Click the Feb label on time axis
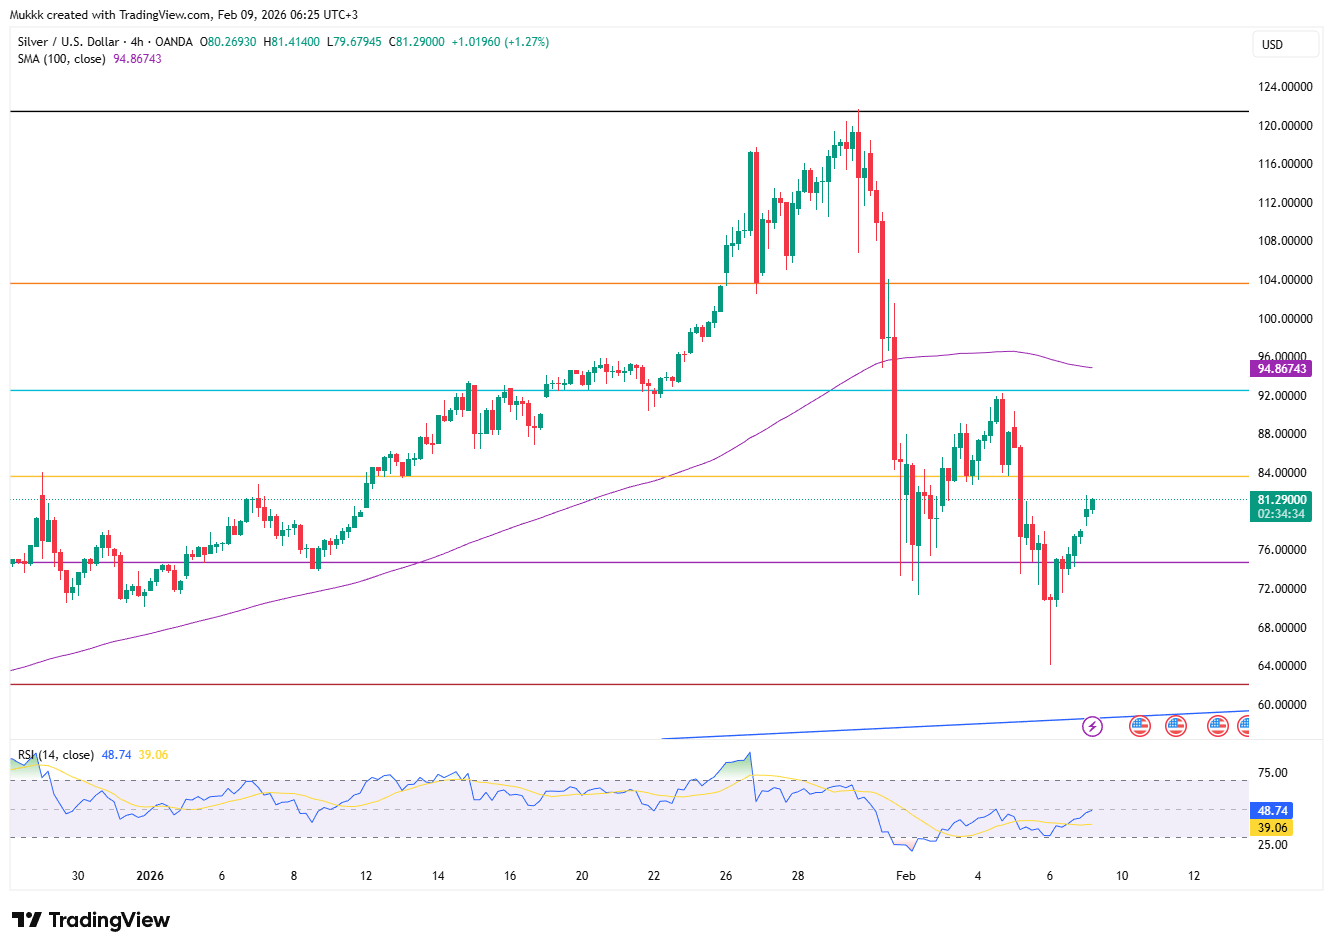The width and height of the screenshot is (1333, 950). (905, 876)
